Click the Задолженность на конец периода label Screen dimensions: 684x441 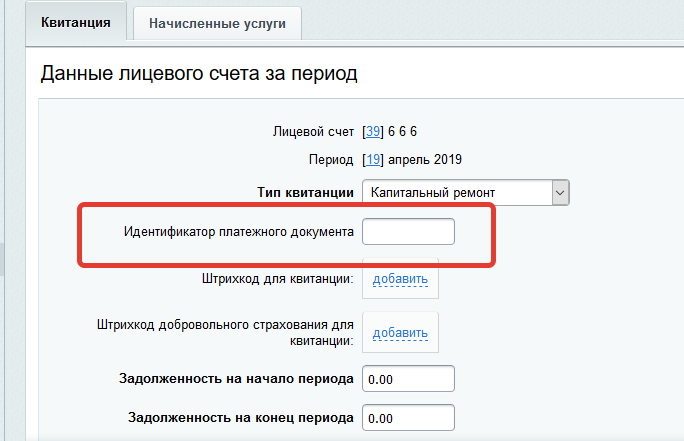click(x=240, y=417)
